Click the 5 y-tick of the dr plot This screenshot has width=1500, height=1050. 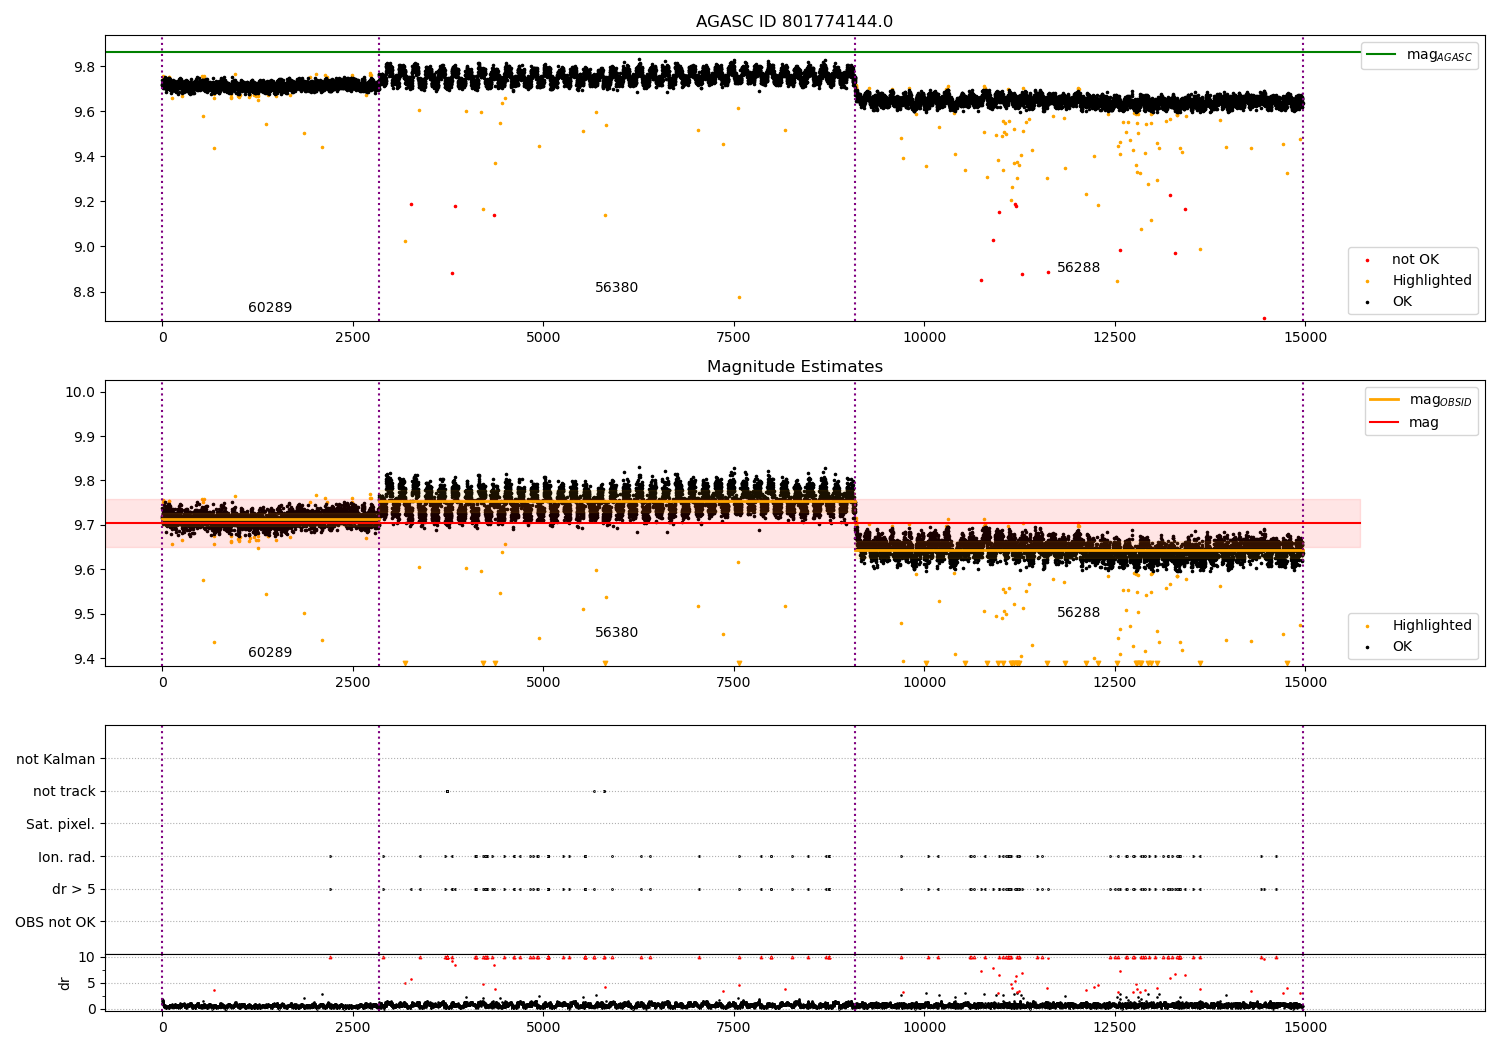point(91,983)
